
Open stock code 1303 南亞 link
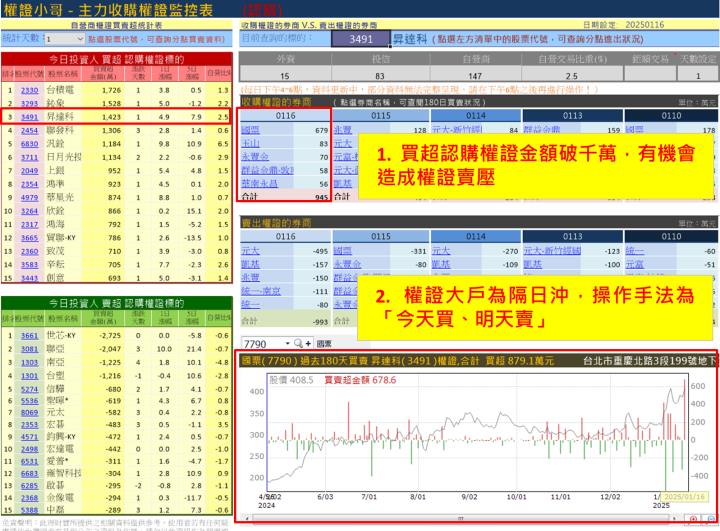pos(29,362)
